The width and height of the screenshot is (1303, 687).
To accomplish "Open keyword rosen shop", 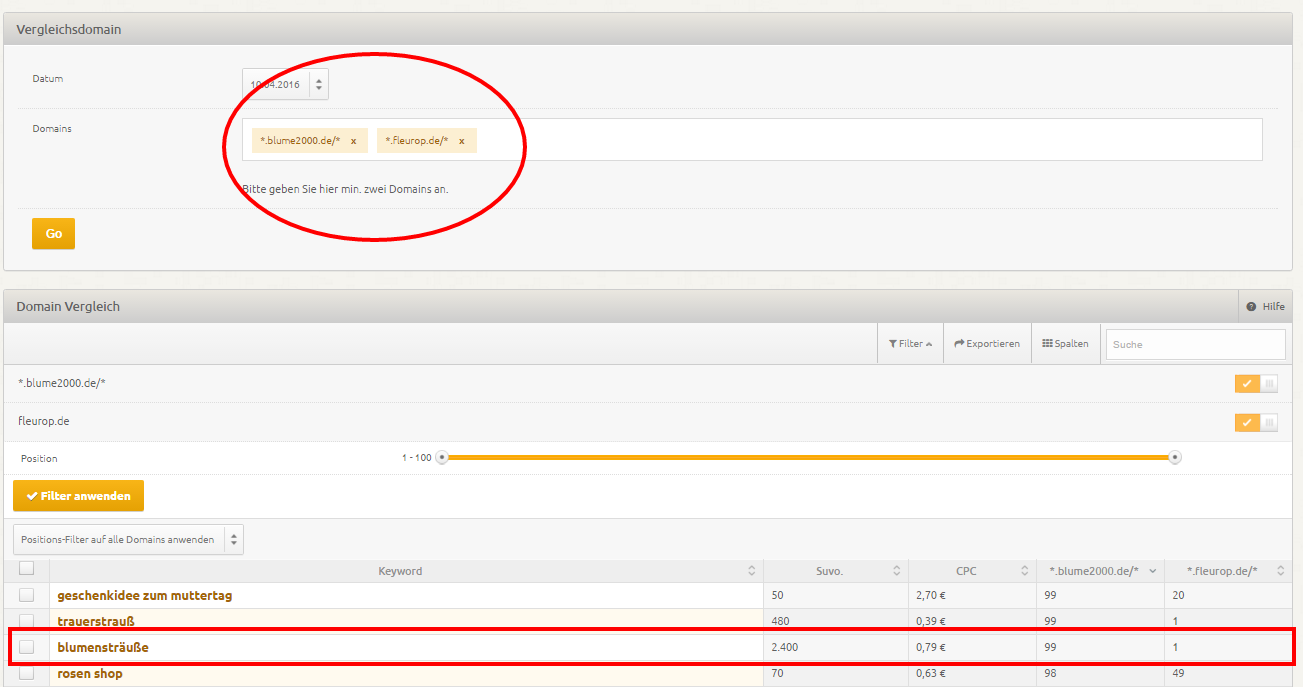I will pos(90,673).
